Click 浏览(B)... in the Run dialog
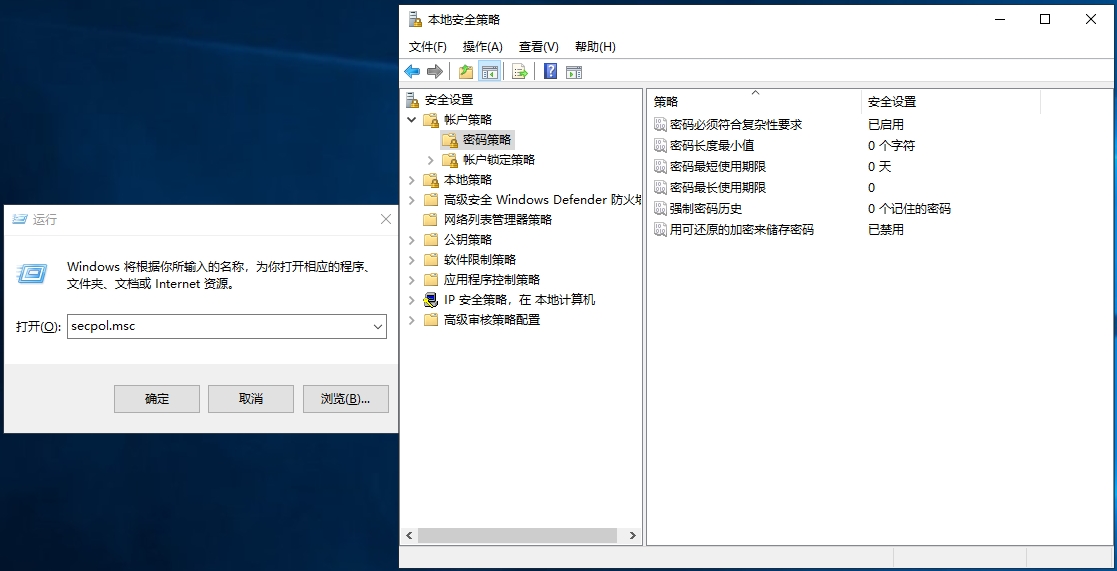1117x571 pixels. [x=346, y=399]
